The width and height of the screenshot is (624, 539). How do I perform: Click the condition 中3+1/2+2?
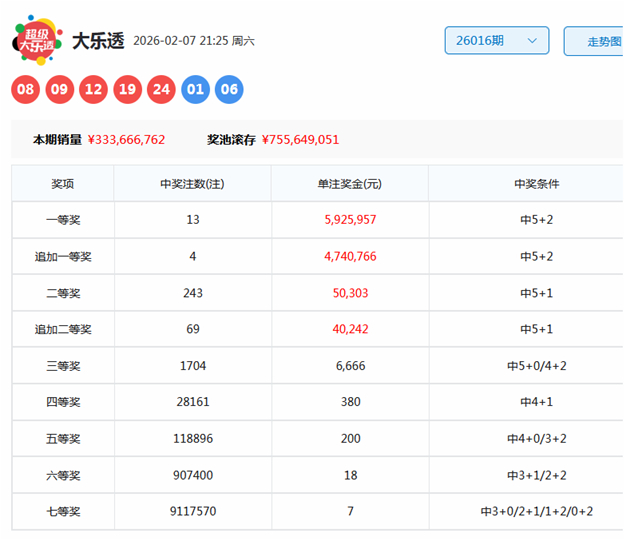(x=537, y=475)
